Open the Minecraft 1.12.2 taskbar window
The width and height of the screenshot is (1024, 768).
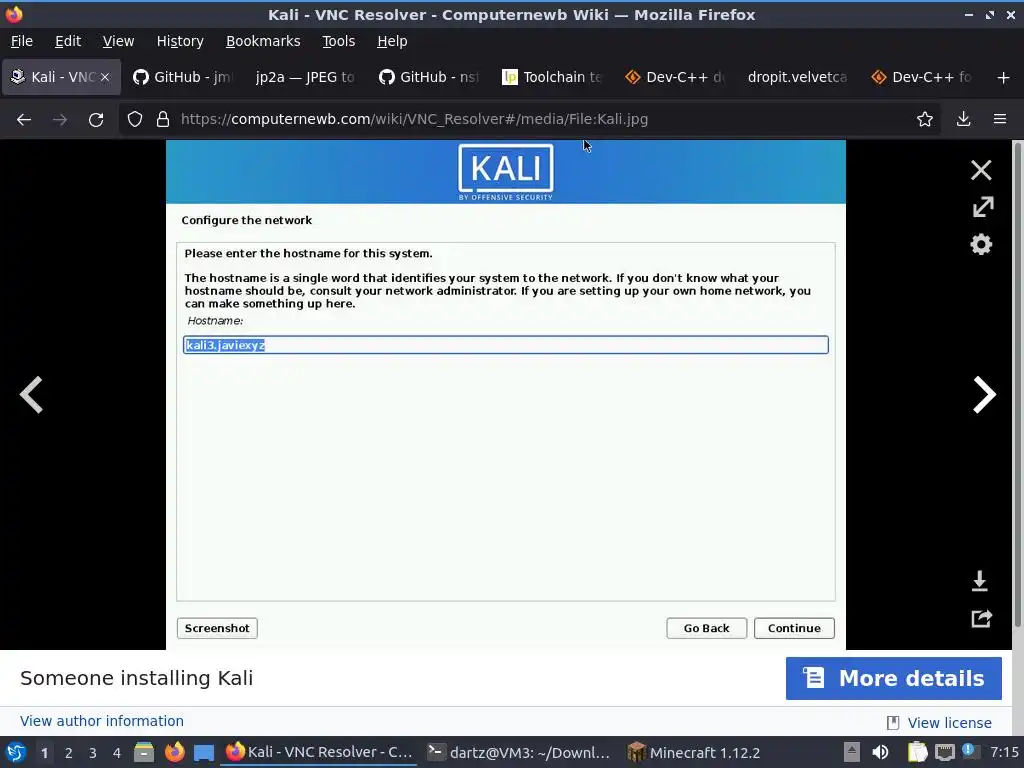coord(694,752)
